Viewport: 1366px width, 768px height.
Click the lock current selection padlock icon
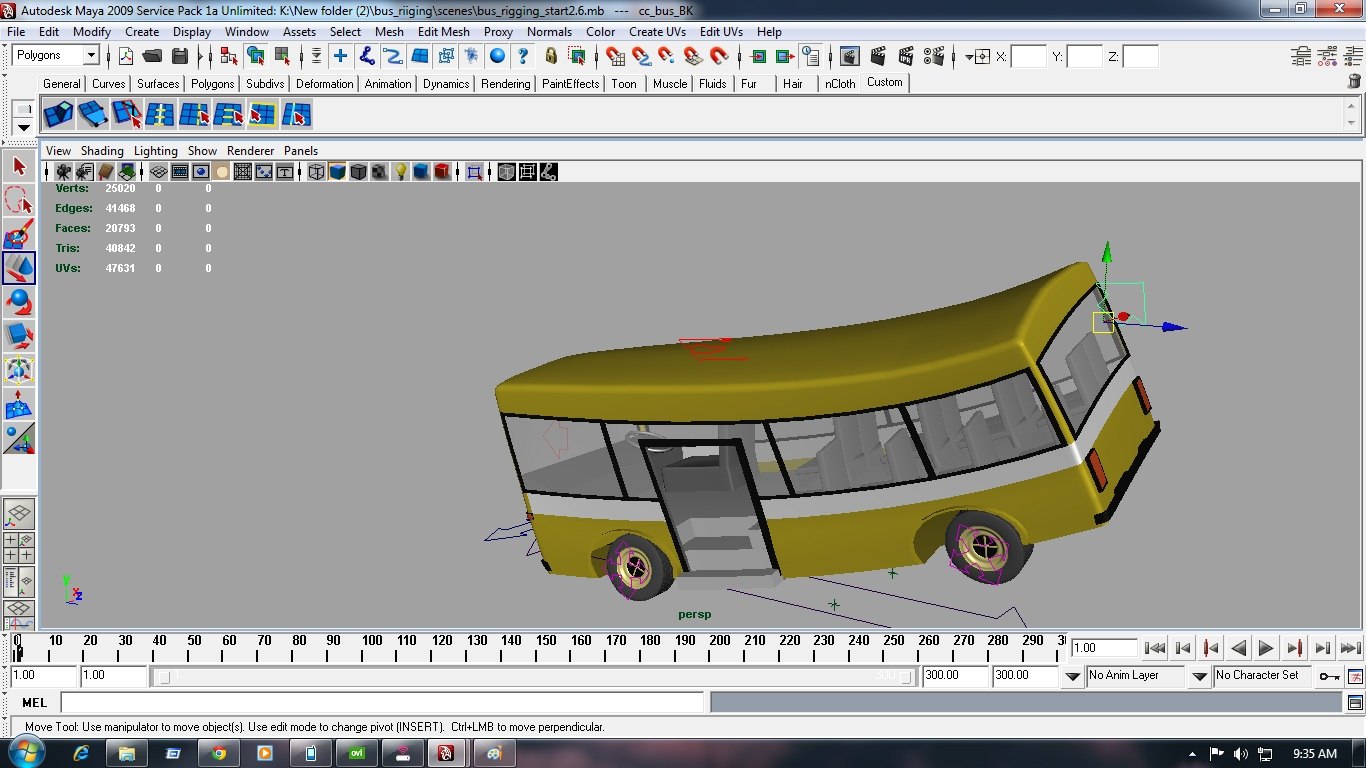point(551,56)
